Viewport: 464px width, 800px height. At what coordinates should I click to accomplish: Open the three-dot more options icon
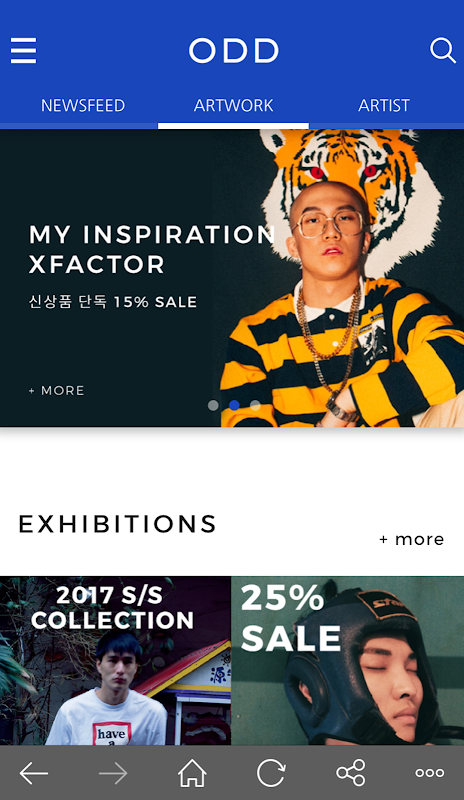[429, 773]
